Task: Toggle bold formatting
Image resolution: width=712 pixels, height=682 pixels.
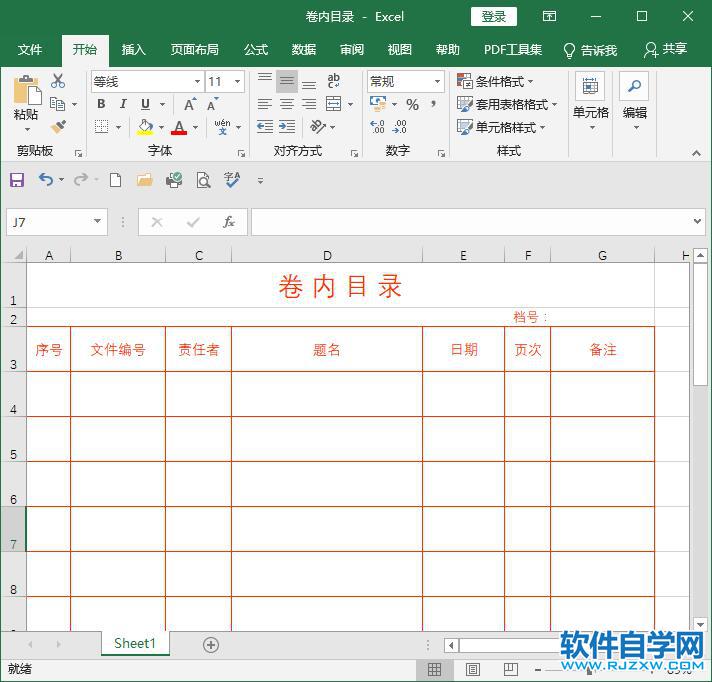Action: point(101,104)
